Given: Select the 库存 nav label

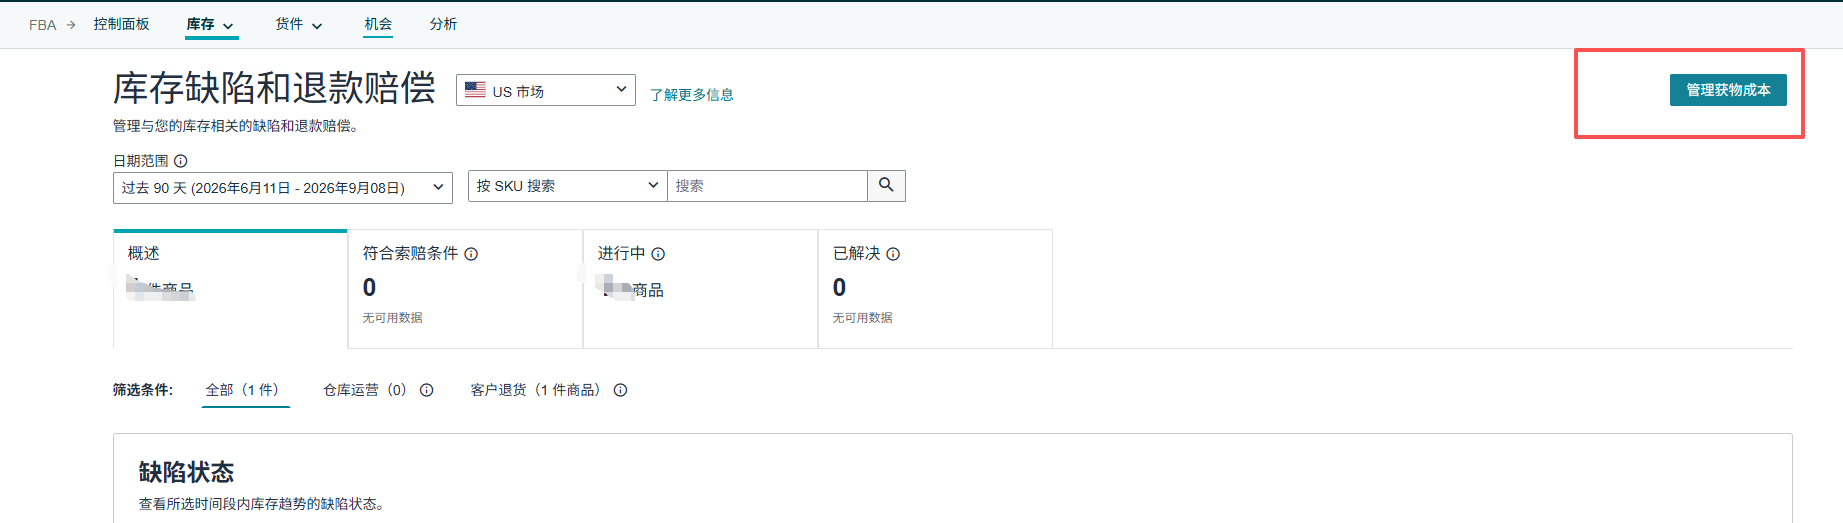Looking at the screenshot, I should pyautogui.click(x=200, y=24).
